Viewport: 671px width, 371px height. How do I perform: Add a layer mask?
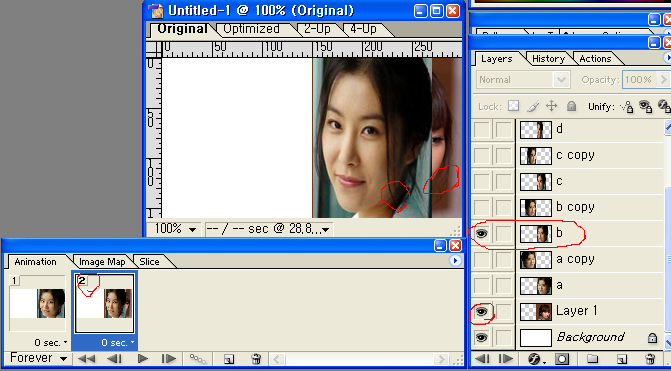(x=562, y=359)
